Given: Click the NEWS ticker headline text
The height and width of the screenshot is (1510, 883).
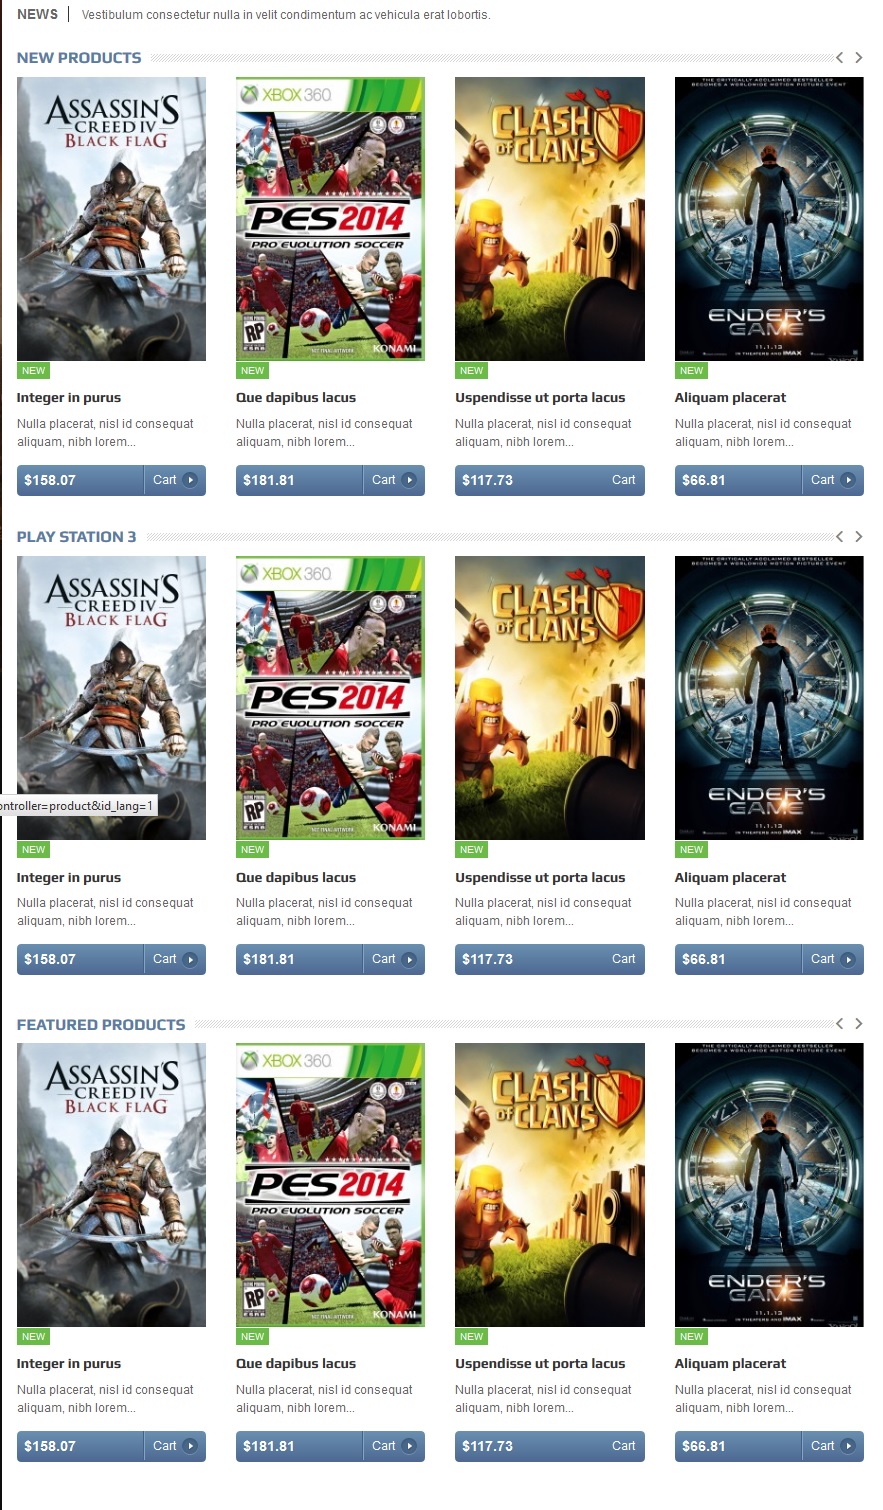Looking at the screenshot, I should [x=286, y=15].
